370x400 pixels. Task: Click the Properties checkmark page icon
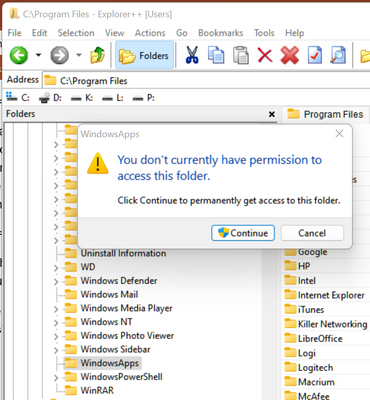(314, 55)
